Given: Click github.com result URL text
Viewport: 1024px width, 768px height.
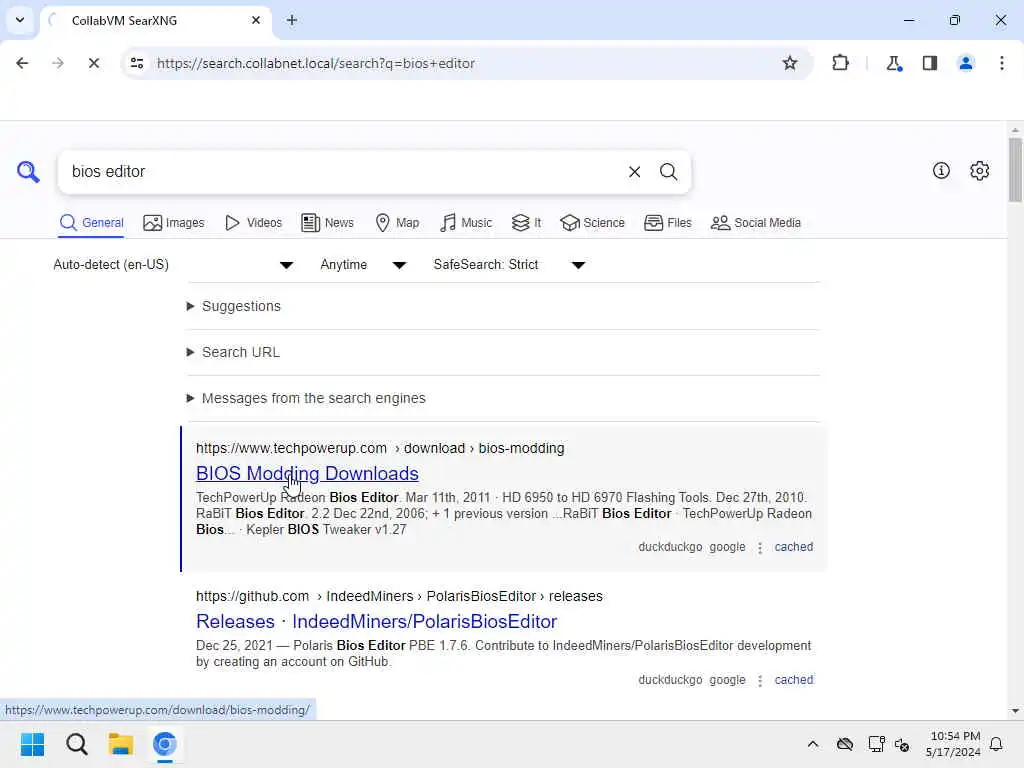Looking at the screenshot, I should pyautogui.click(x=399, y=596).
